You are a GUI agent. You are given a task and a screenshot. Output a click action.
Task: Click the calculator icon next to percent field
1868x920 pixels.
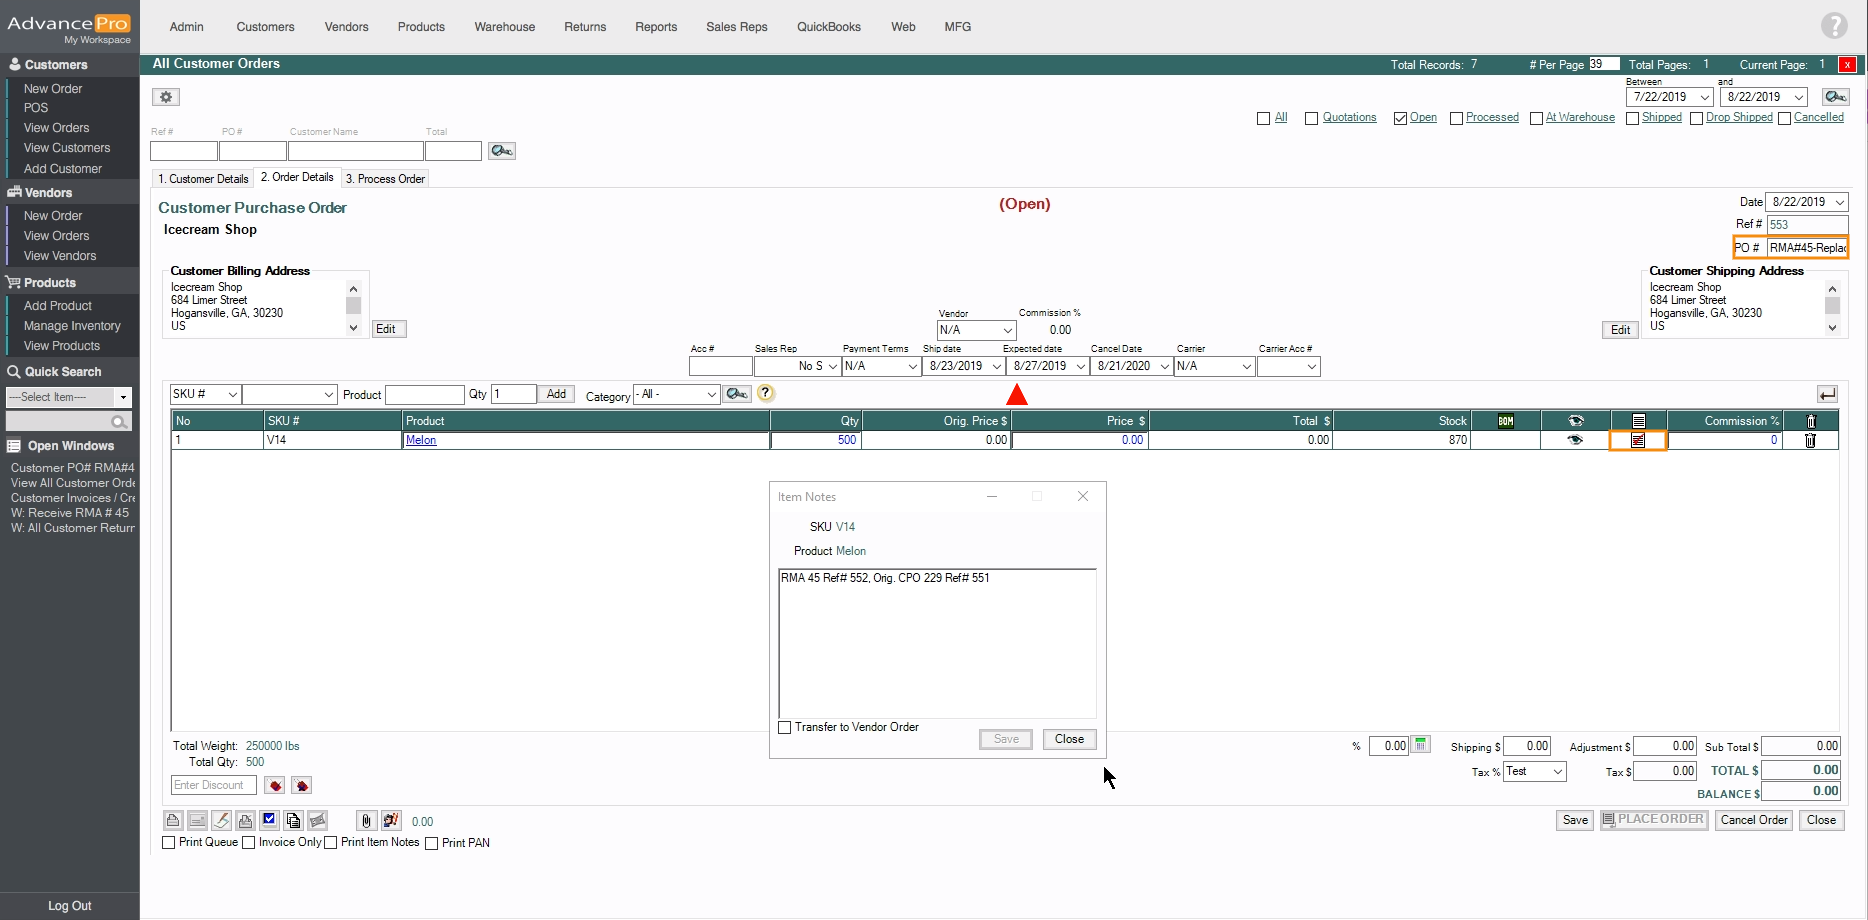(1421, 745)
